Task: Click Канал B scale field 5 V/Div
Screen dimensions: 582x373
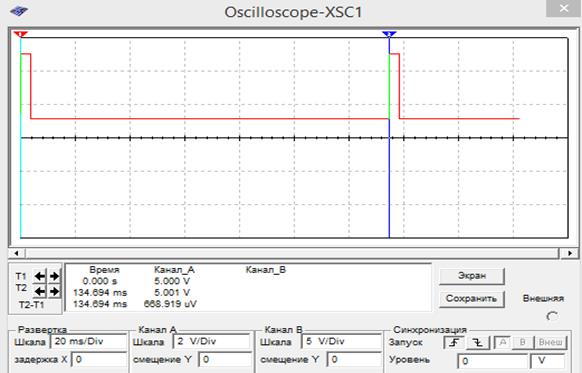Action: point(341,341)
